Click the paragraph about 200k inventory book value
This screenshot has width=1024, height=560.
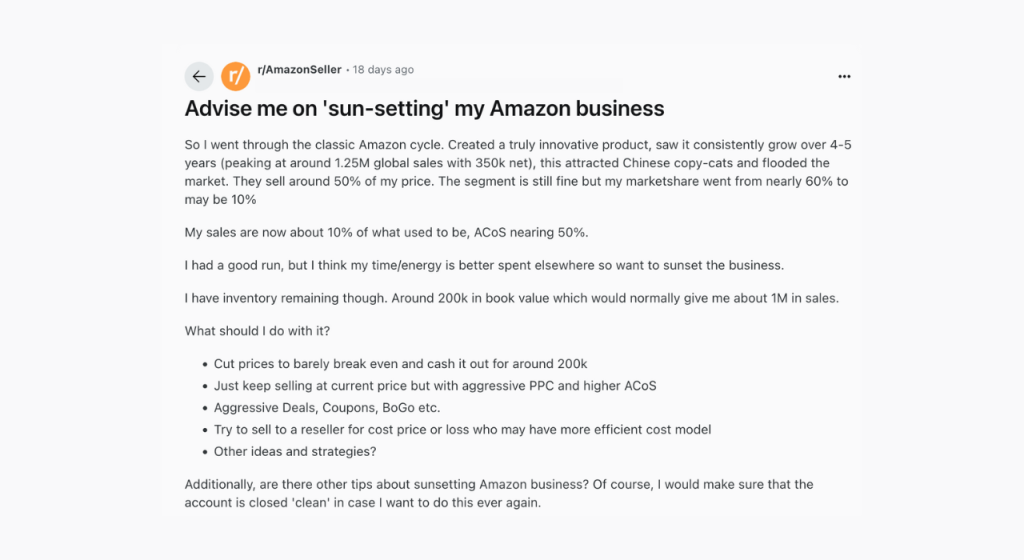point(511,298)
